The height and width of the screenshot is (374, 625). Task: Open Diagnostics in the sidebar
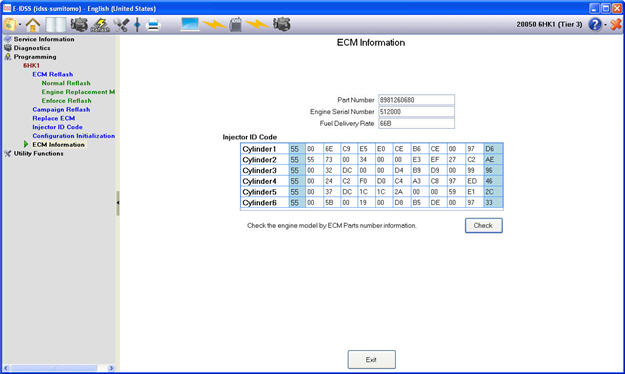click(x=32, y=48)
